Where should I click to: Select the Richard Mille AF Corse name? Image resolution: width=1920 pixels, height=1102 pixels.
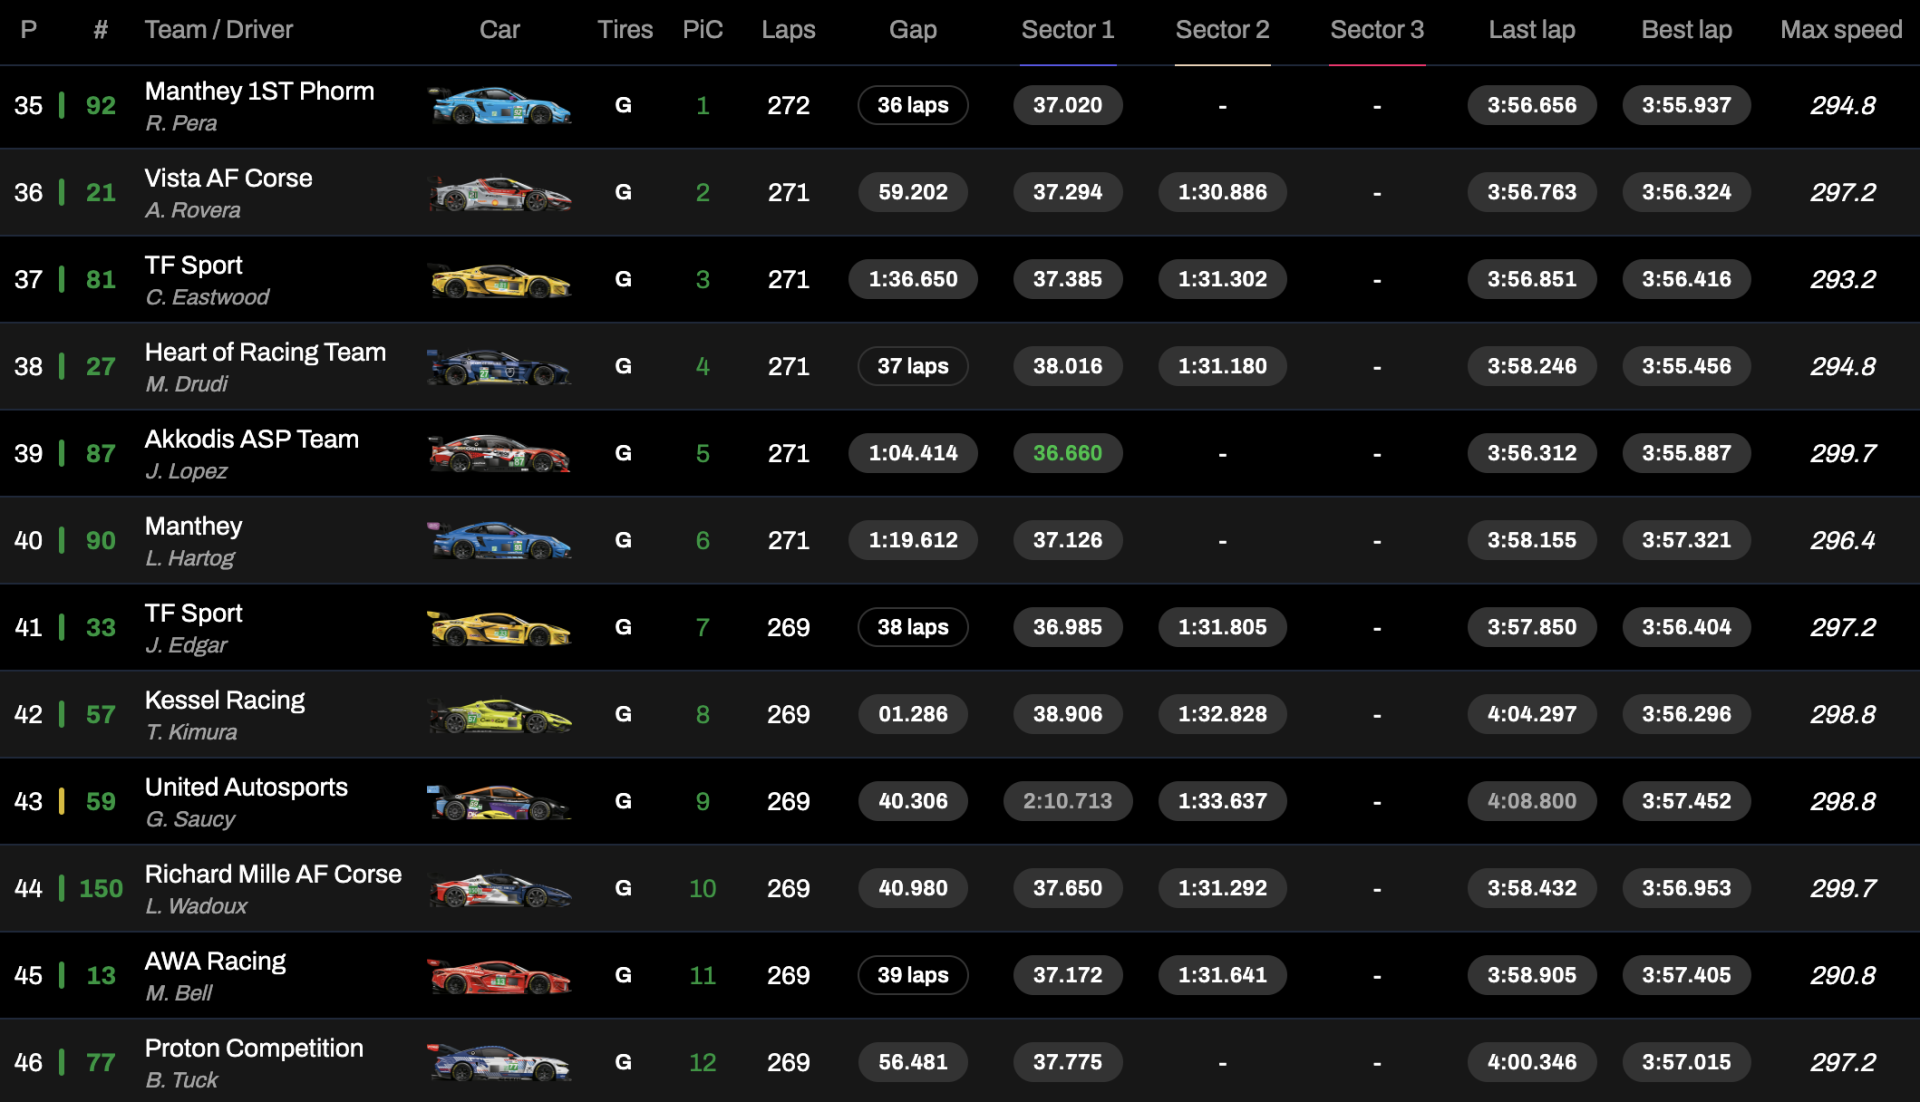click(x=273, y=874)
